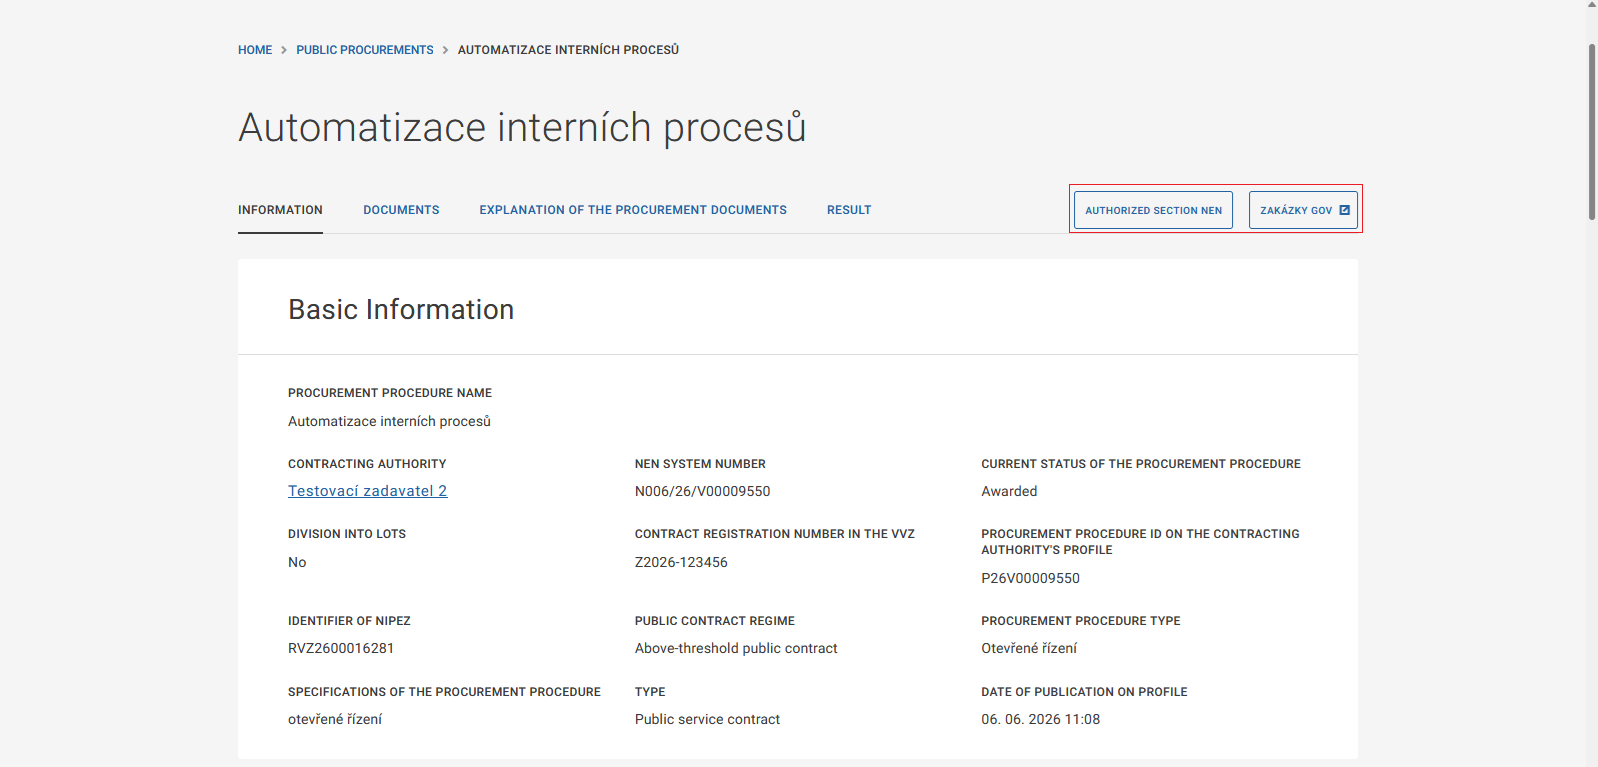Select publication date 06. 06. 2026 11:08

pos(1040,719)
